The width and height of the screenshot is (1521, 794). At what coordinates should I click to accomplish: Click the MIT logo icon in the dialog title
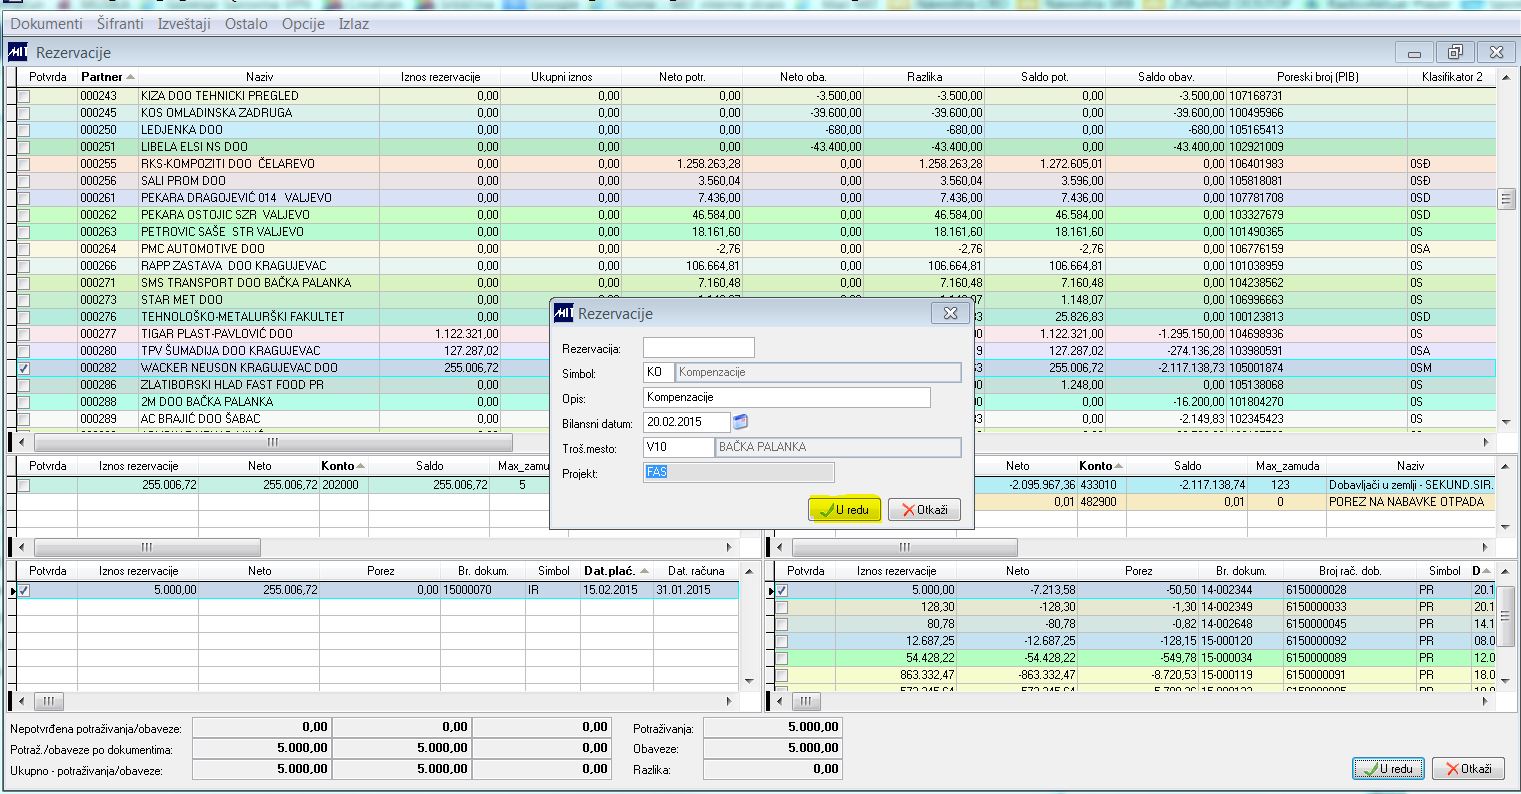tap(564, 313)
